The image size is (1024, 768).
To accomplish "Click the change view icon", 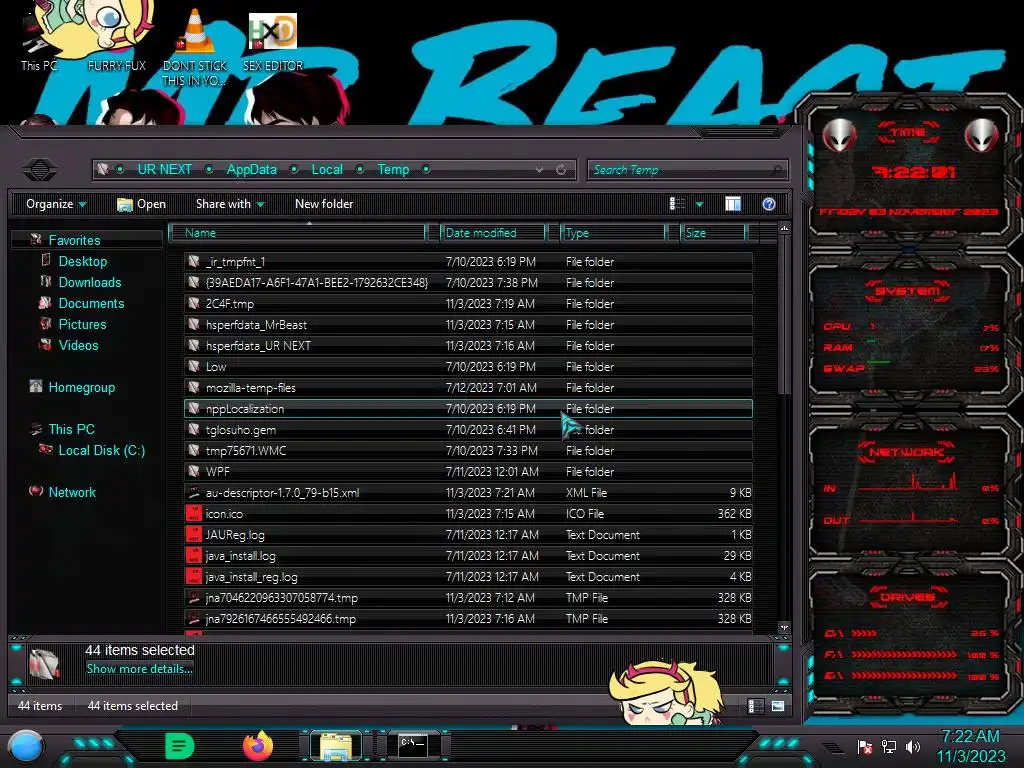I will [678, 204].
